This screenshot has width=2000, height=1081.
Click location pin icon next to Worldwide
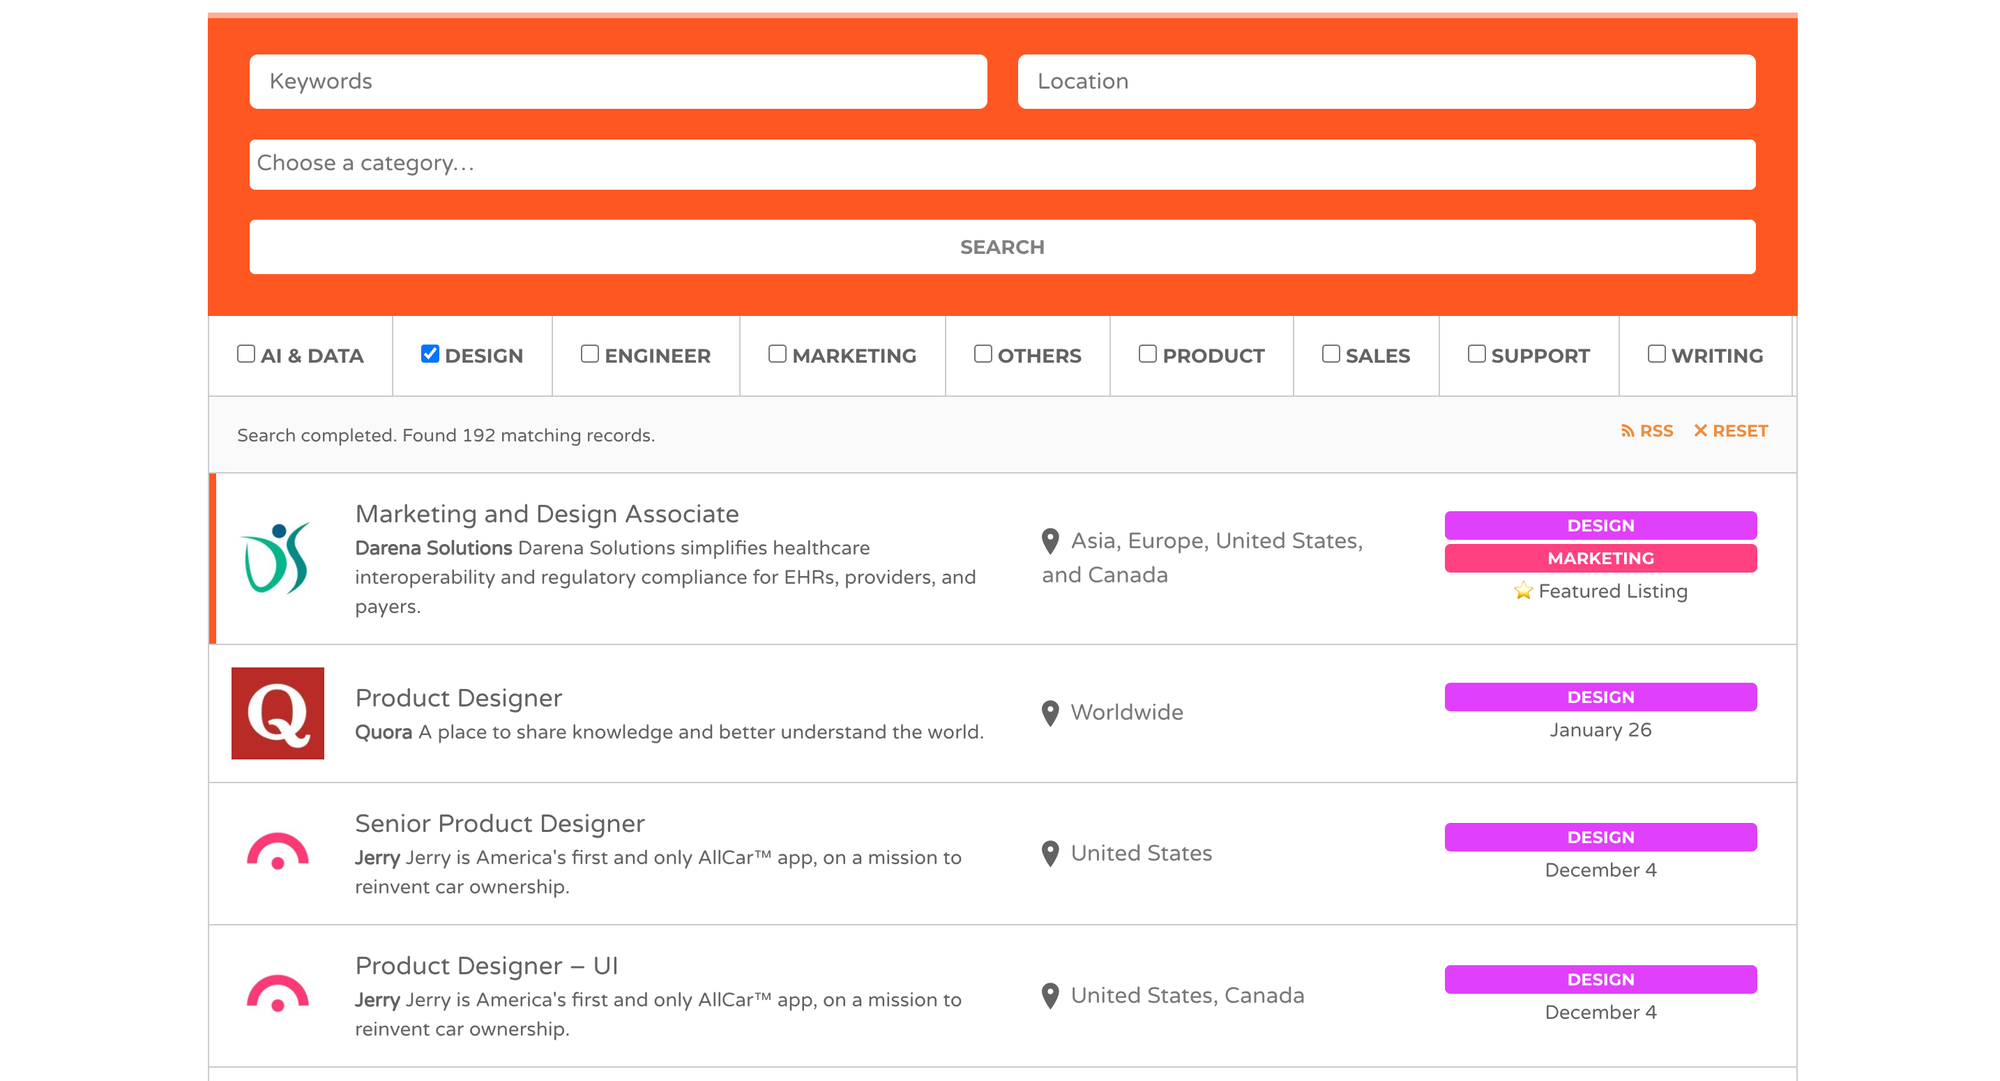click(1050, 713)
